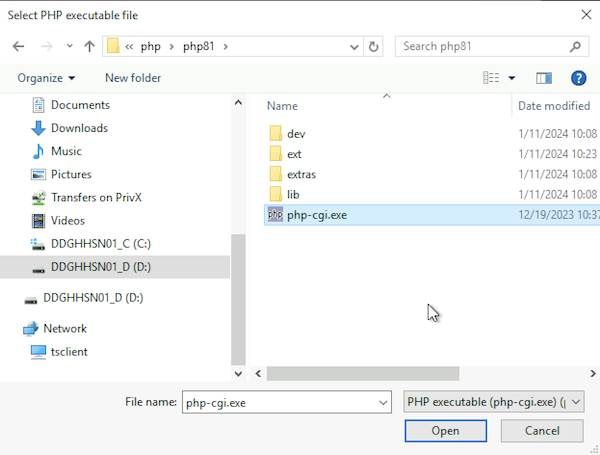Image resolution: width=600 pixels, height=455 pixels.
Task: Click the Back navigation arrow
Action: tap(18, 46)
